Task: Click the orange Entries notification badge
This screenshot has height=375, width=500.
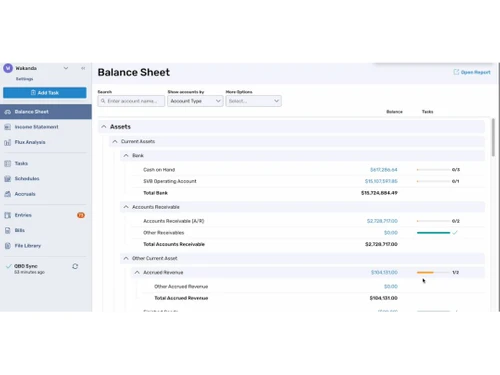Action: coord(81,215)
